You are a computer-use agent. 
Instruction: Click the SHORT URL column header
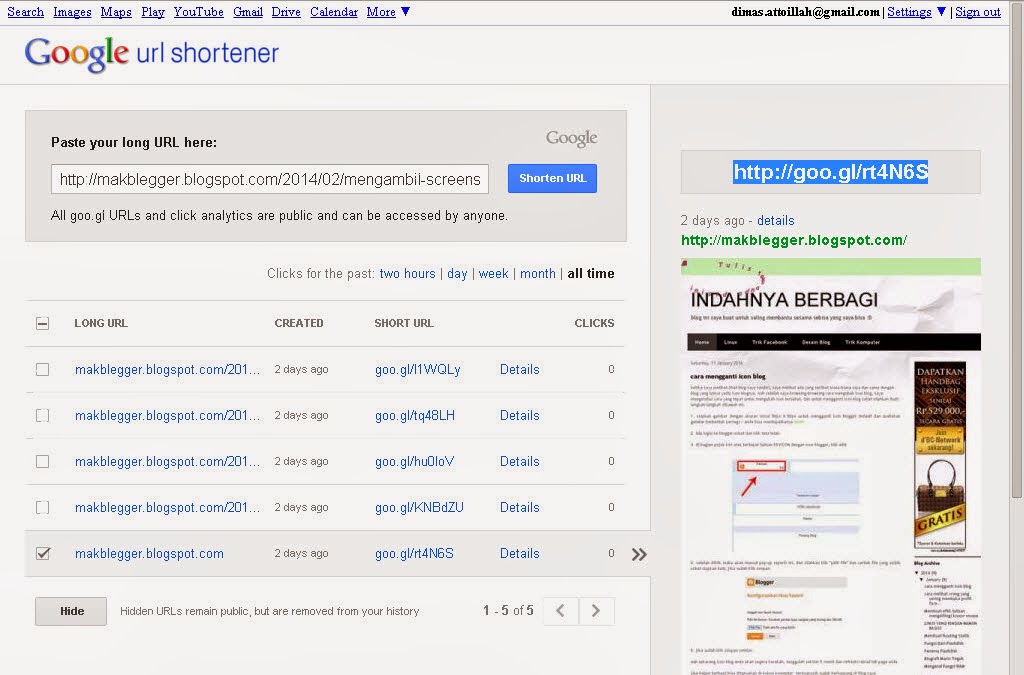404,323
